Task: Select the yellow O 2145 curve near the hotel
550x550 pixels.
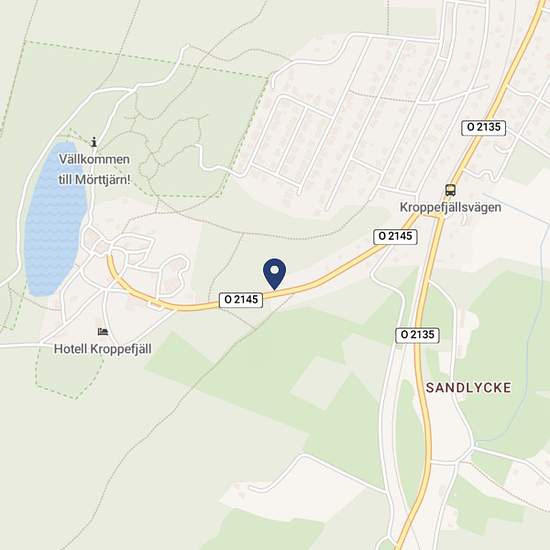Action: point(133,292)
